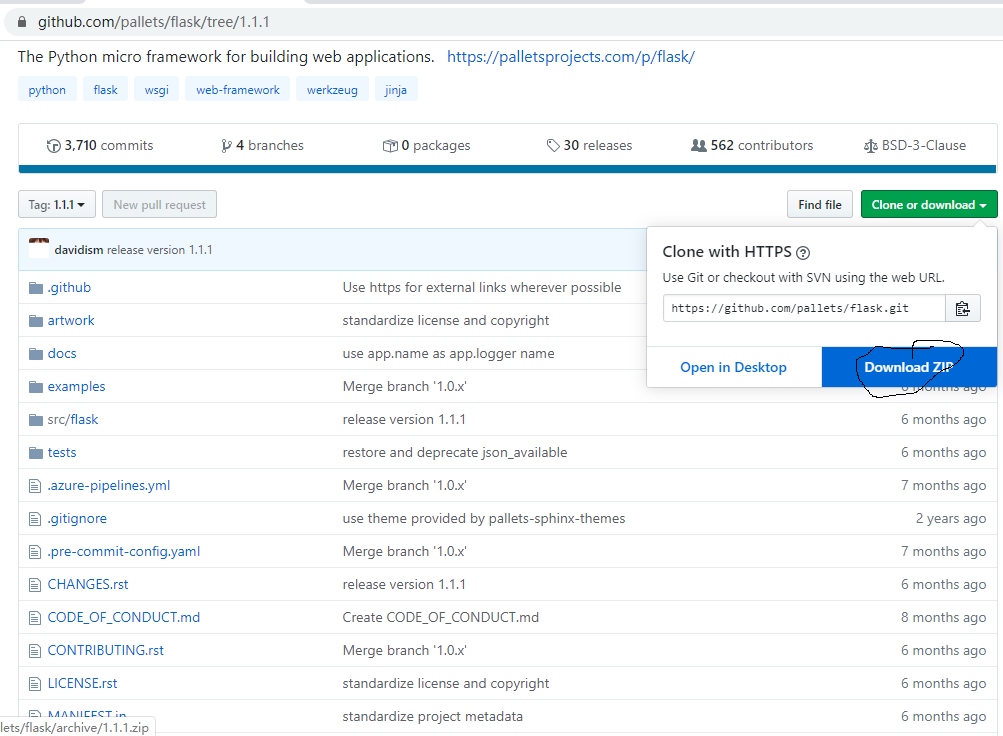
Task: Click the .pre-commit-config.yaml file icon
Action: pos(35,552)
